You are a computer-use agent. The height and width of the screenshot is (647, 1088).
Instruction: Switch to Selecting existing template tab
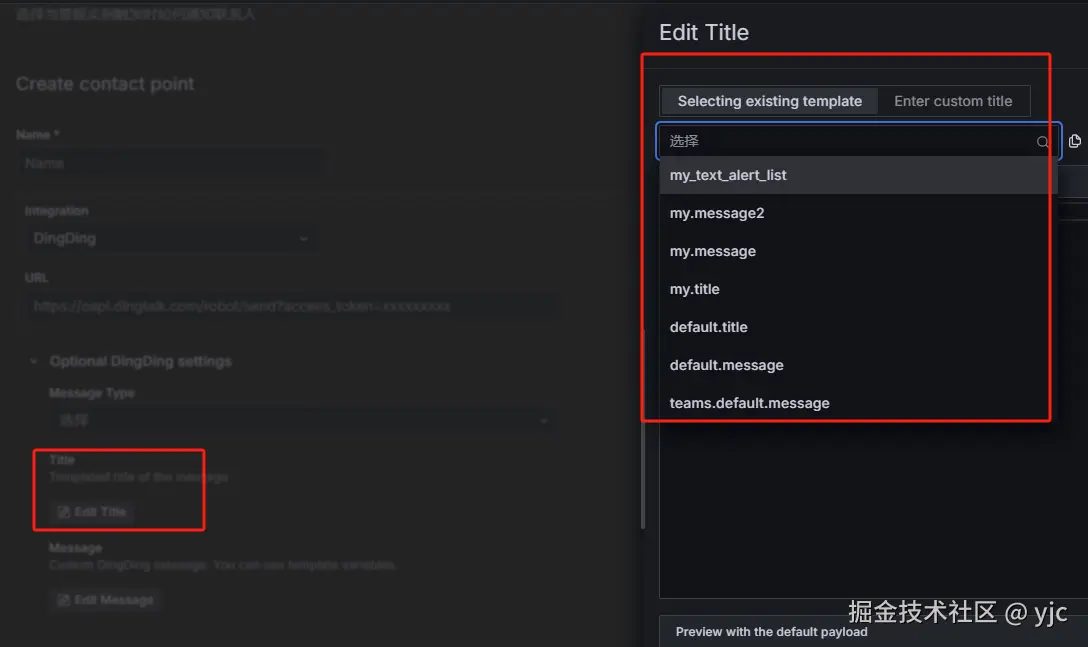pos(769,101)
